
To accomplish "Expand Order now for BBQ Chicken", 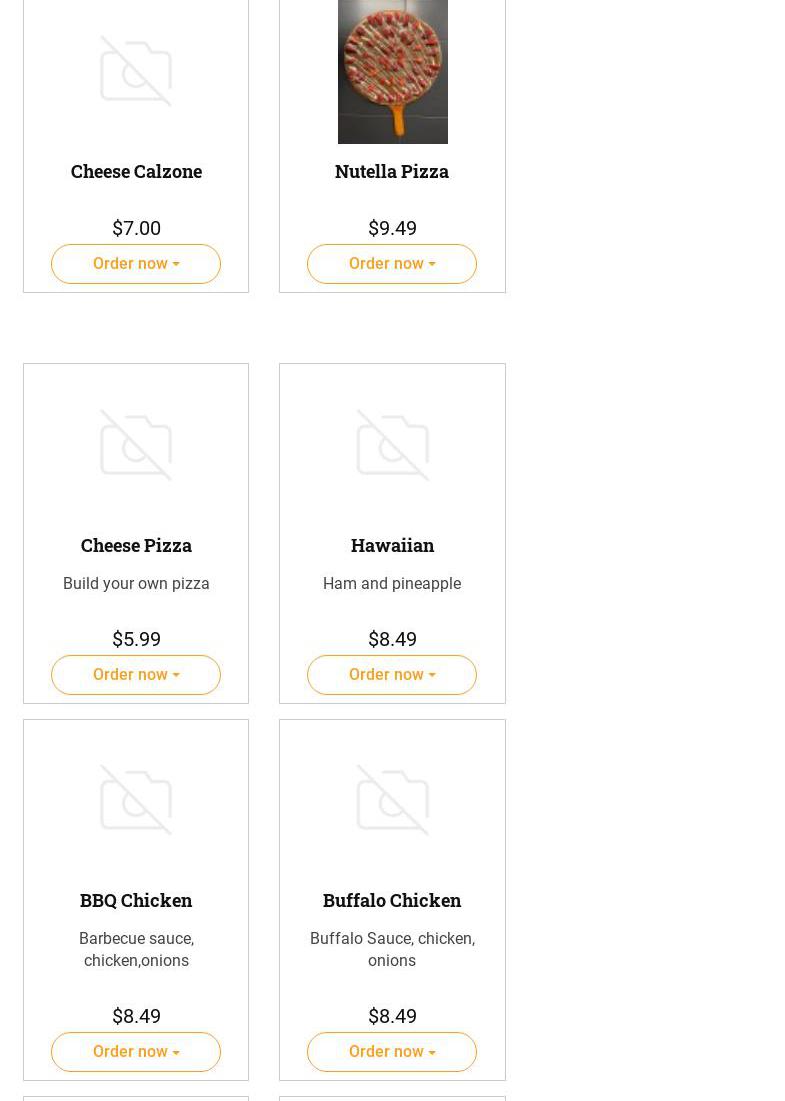I will 136,1052.
